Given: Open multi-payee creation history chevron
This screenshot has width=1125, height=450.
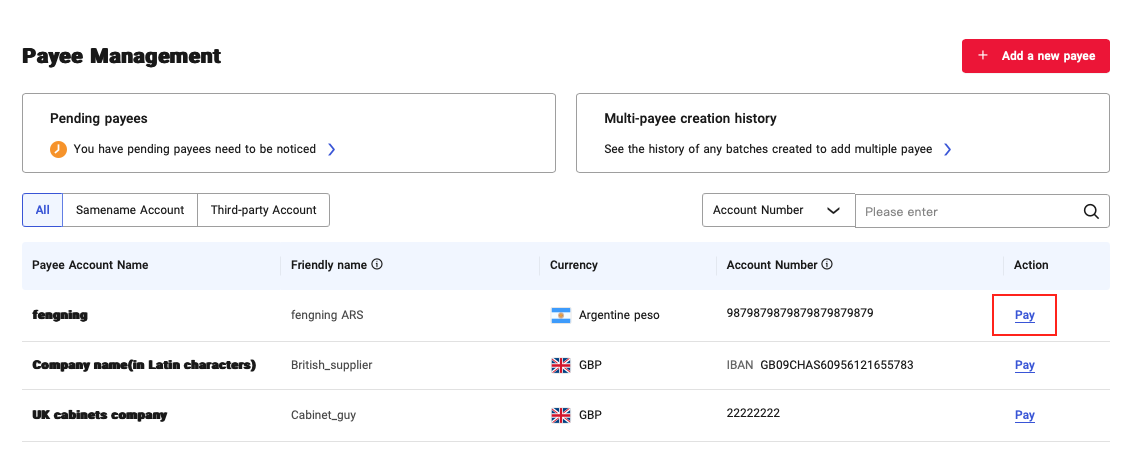Looking at the screenshot, I should pyautogui.click(x=947, y=149).
